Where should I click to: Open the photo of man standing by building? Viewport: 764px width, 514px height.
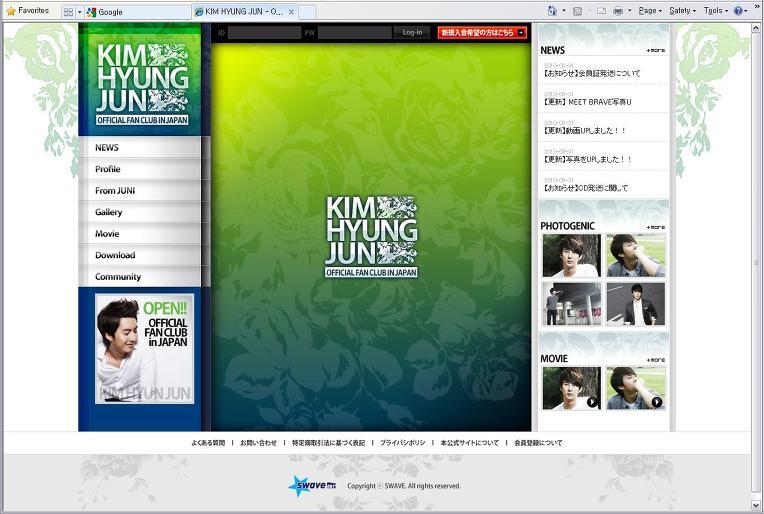572,304
